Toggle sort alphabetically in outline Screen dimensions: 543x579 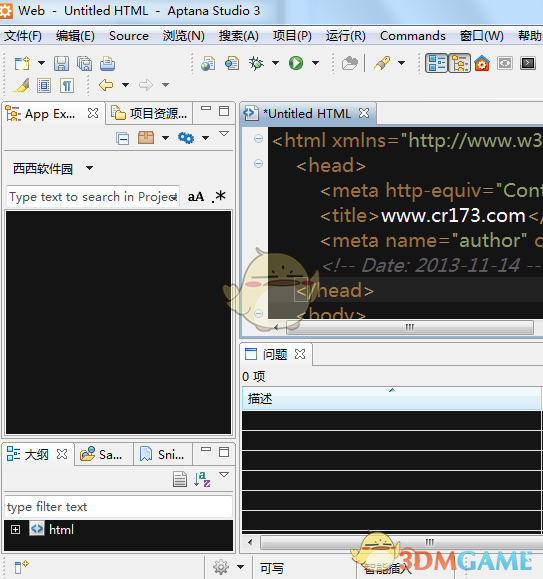coord(202,479)
